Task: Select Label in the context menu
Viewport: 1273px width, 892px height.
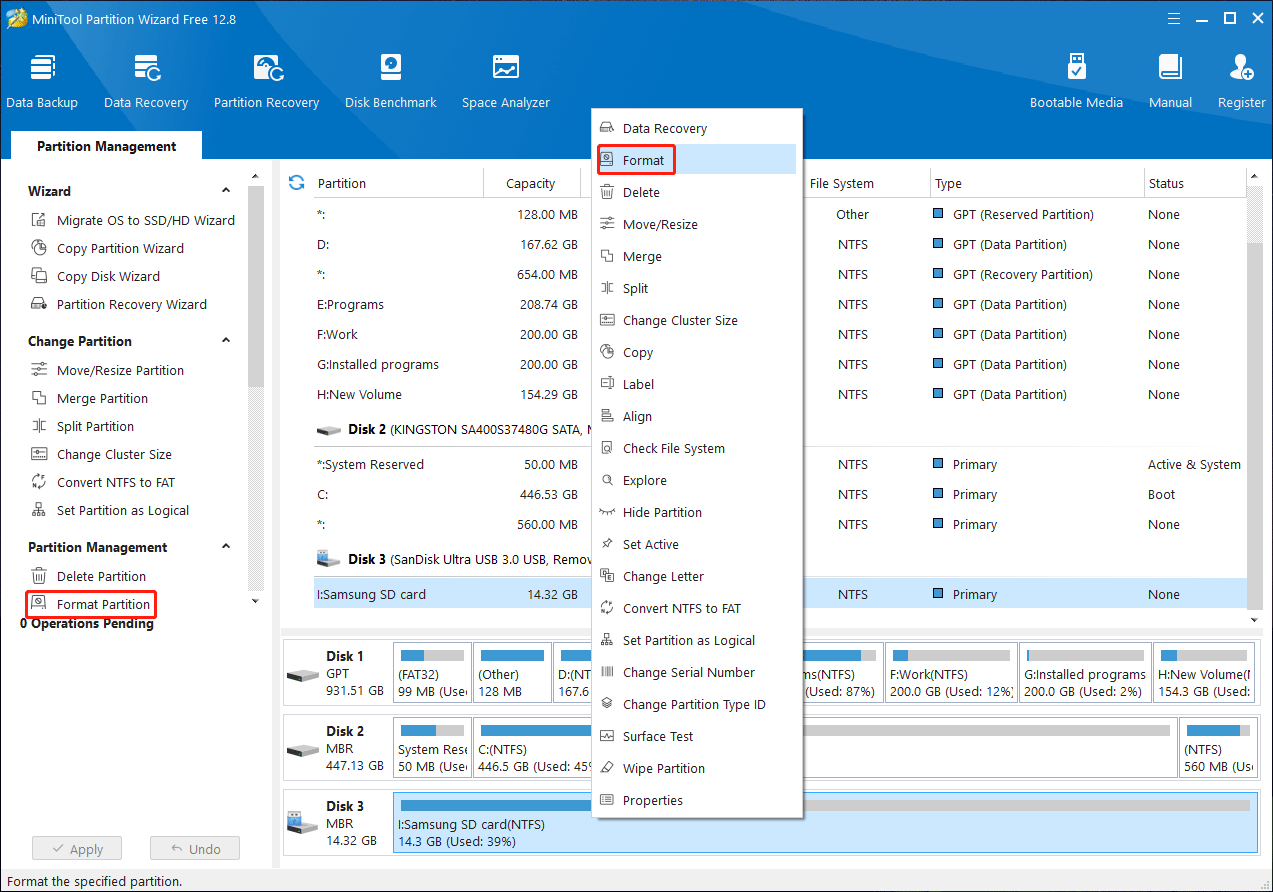Action: [x=697, y=384]
